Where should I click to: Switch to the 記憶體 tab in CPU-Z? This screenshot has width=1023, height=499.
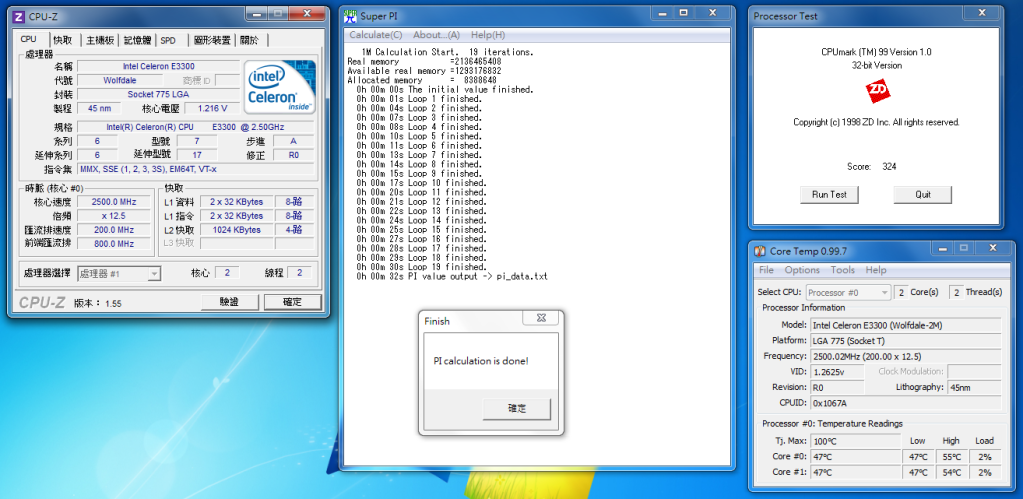pyautogui.click(x=138, y=40)
